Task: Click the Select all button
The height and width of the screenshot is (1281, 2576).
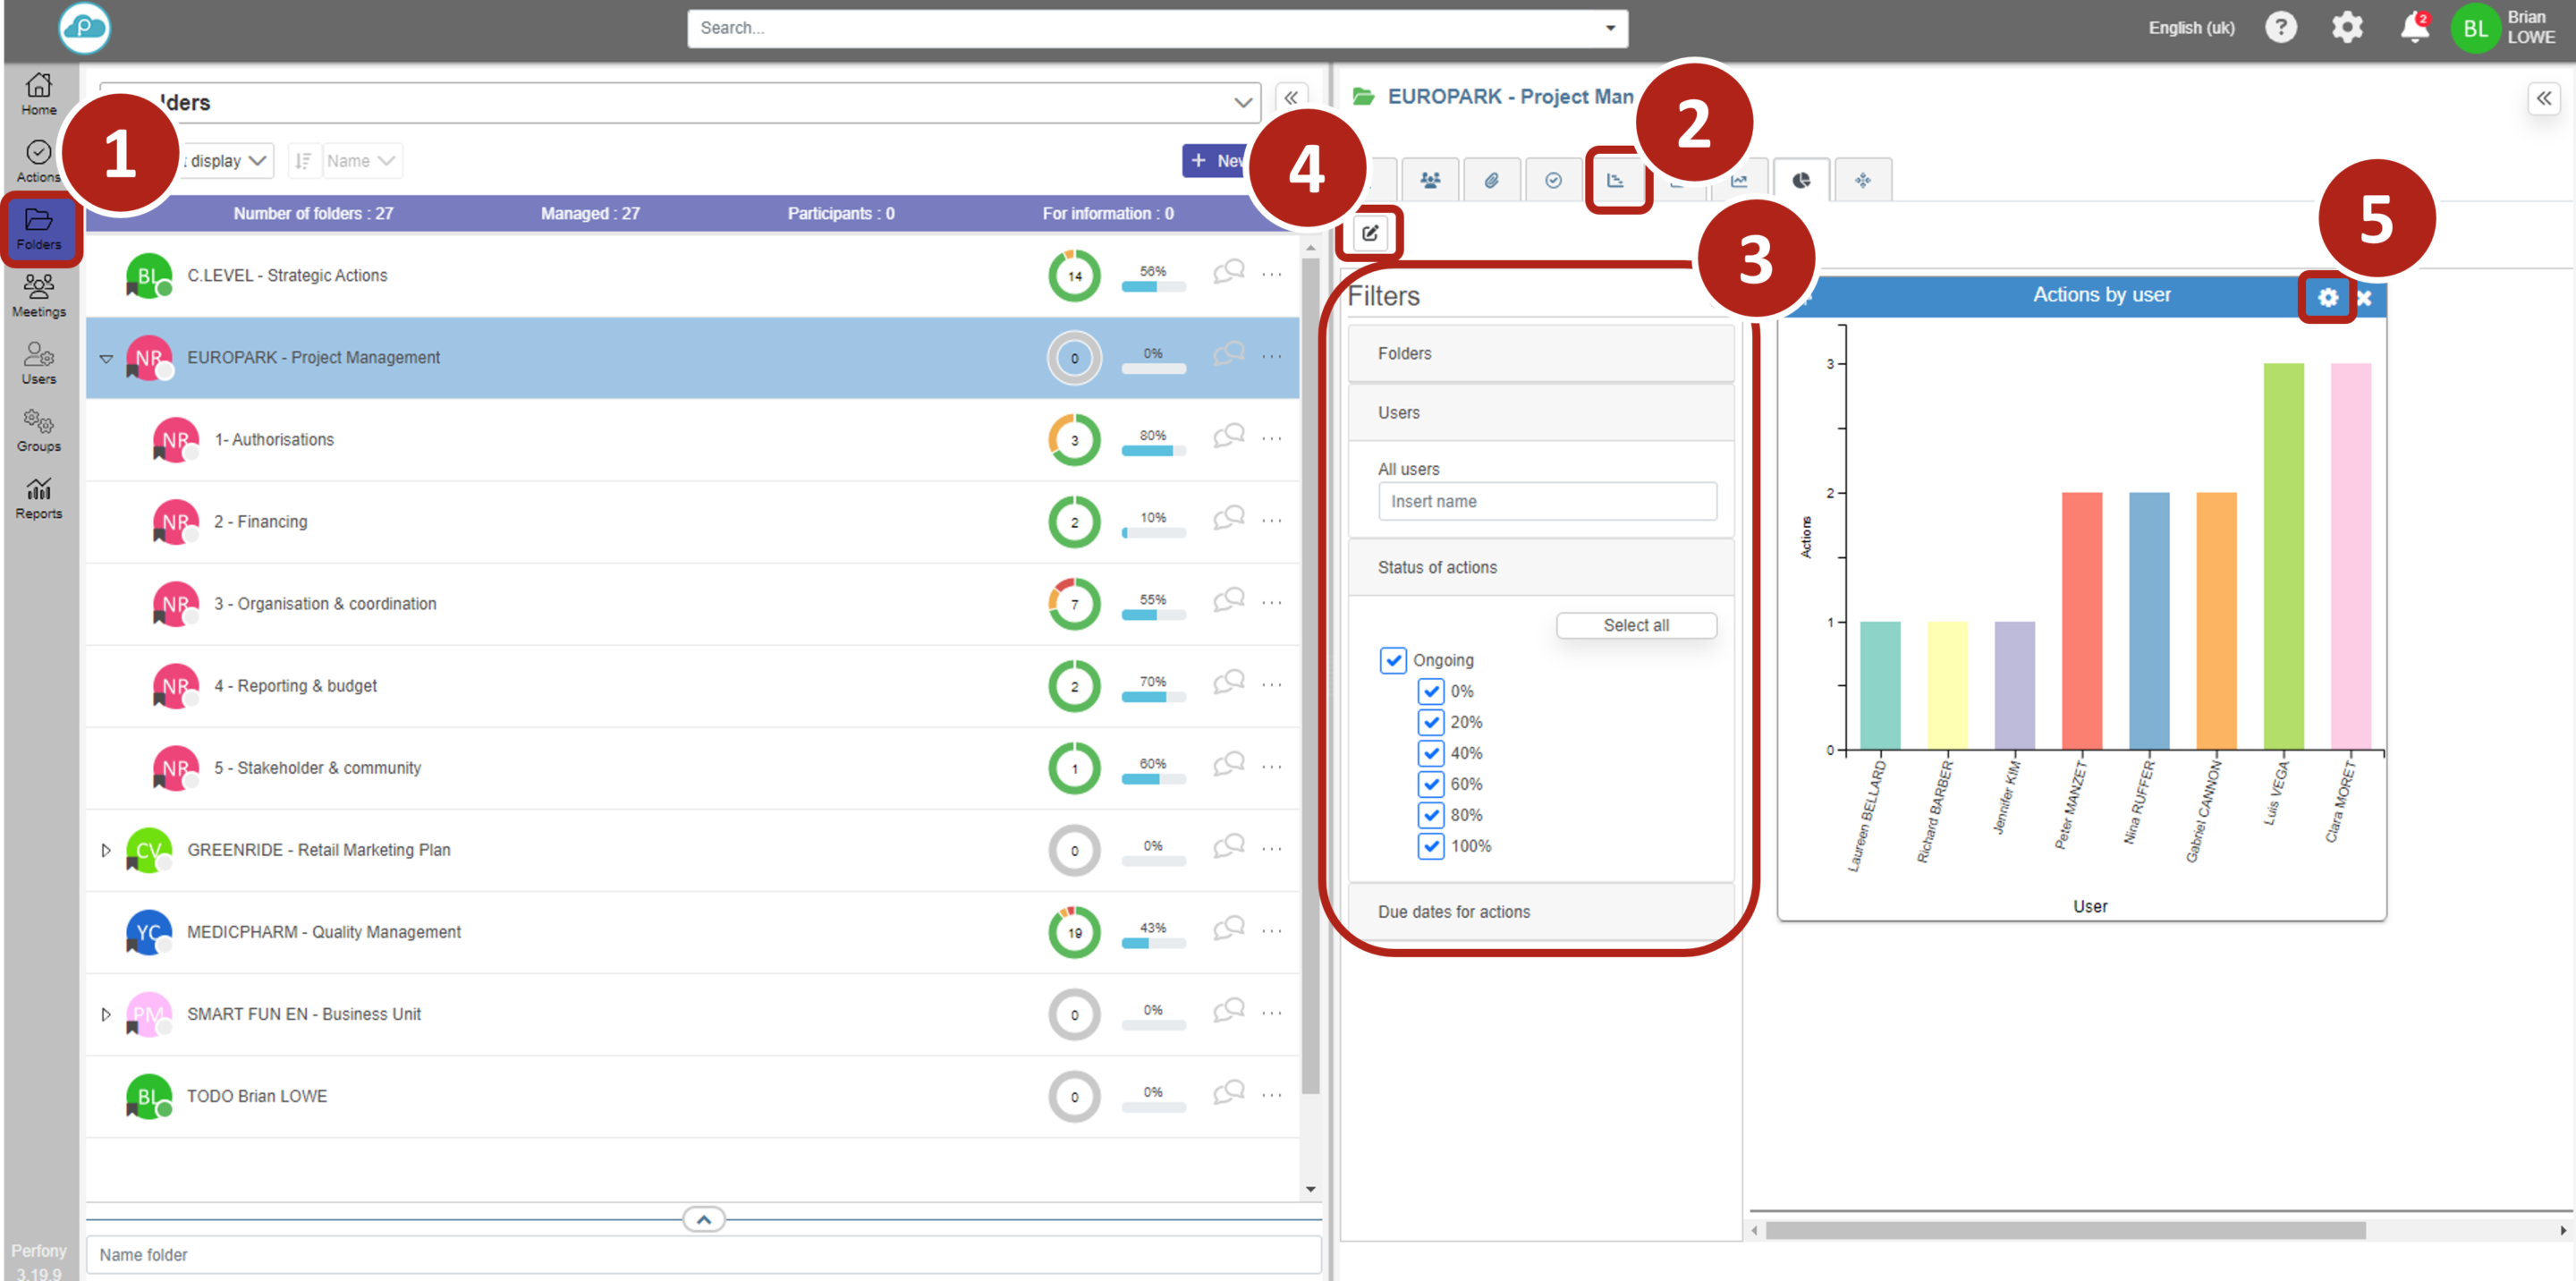Action: 1635,625
